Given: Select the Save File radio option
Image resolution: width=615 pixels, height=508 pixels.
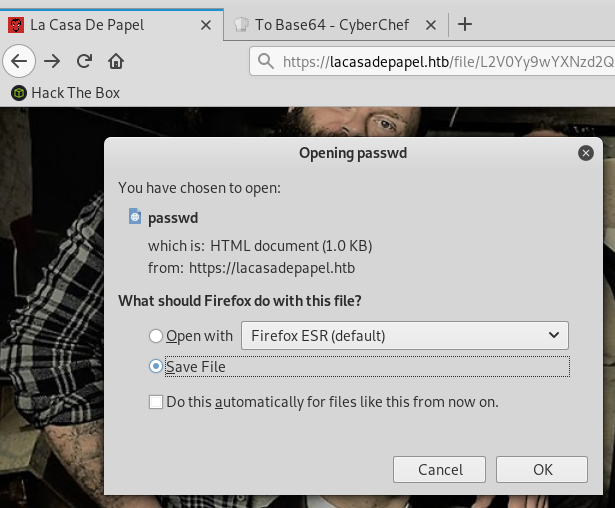Looking at the screenshot, I should (155, 367).
